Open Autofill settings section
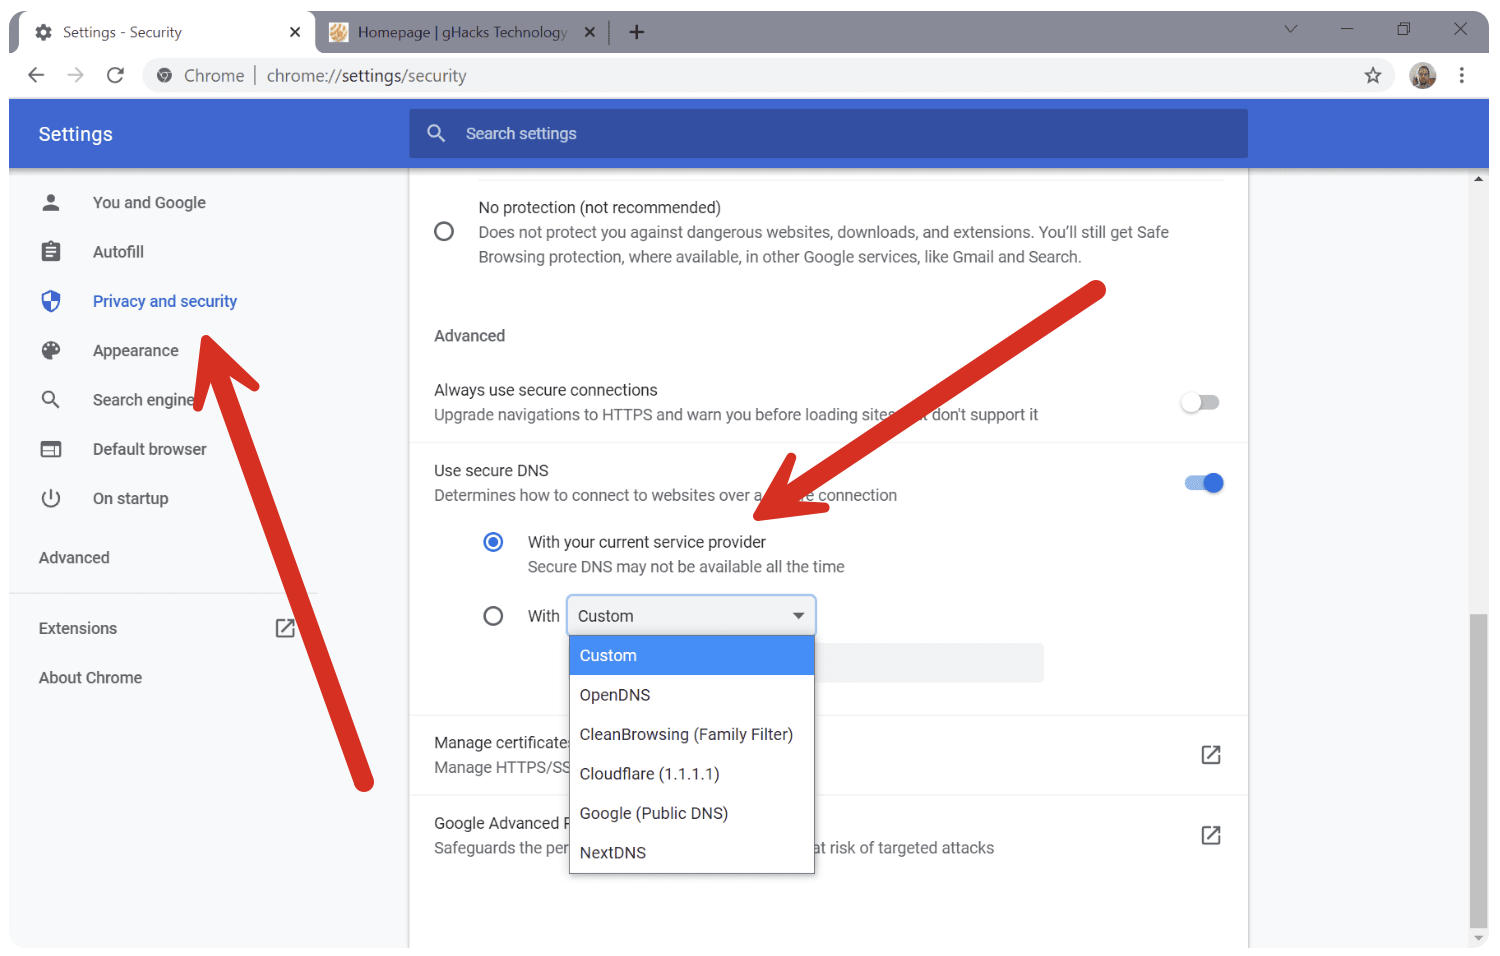This screenshot has width=1500, height=956. [x=118, y=252]
